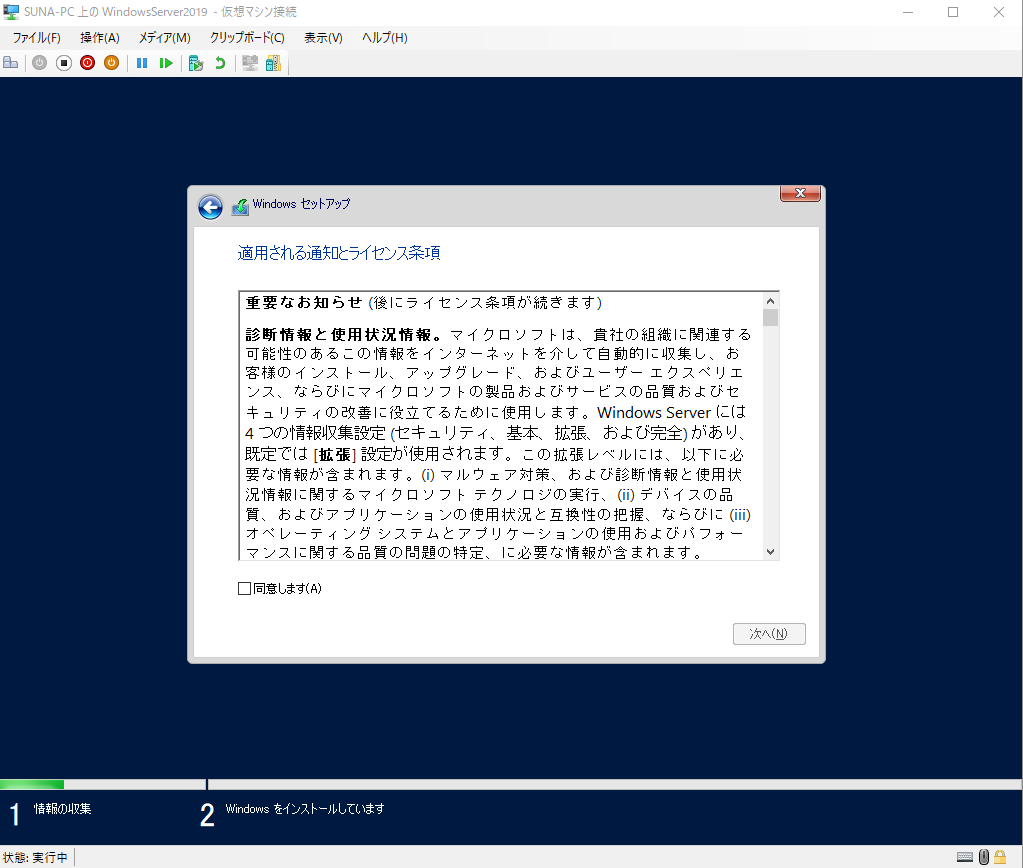Click the Windows セットアップ installer icon

coord(240,206)
